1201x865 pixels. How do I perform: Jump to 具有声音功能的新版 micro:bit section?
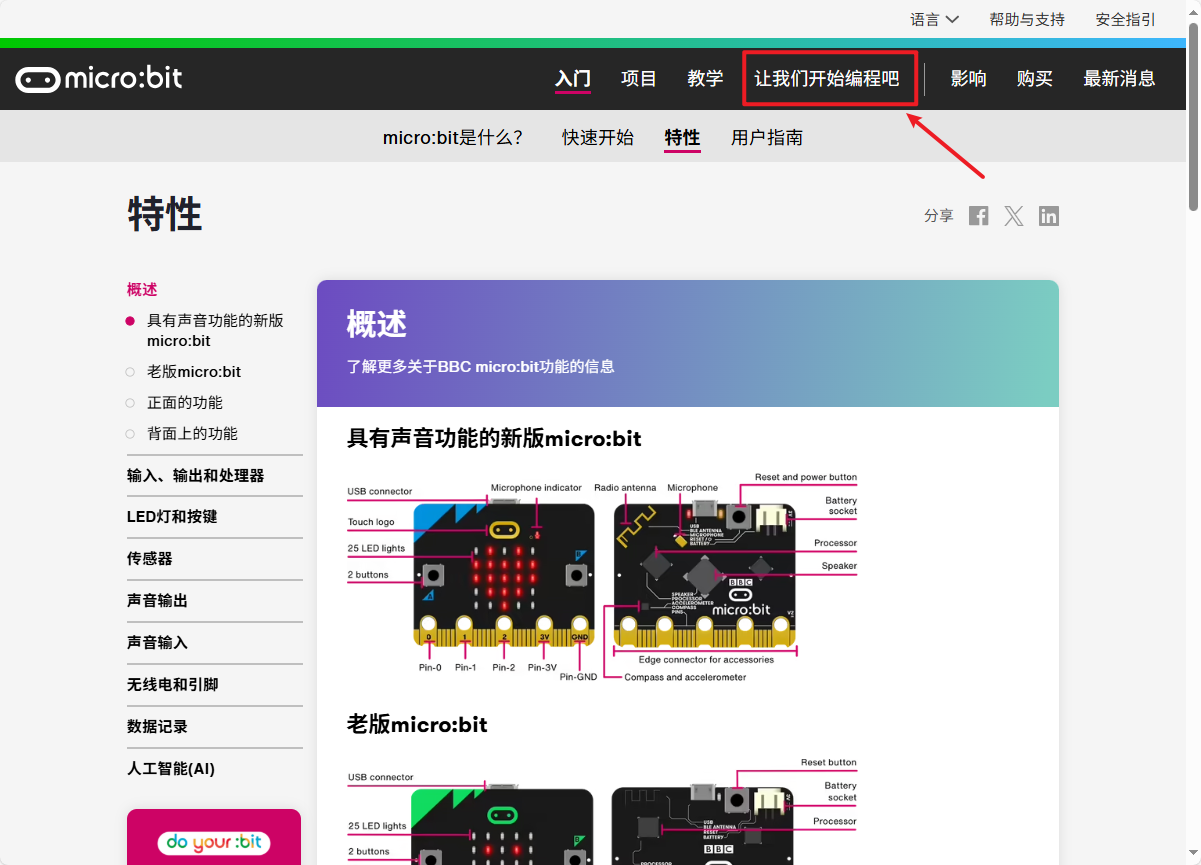pyautogui.click(x=215, y=331)
